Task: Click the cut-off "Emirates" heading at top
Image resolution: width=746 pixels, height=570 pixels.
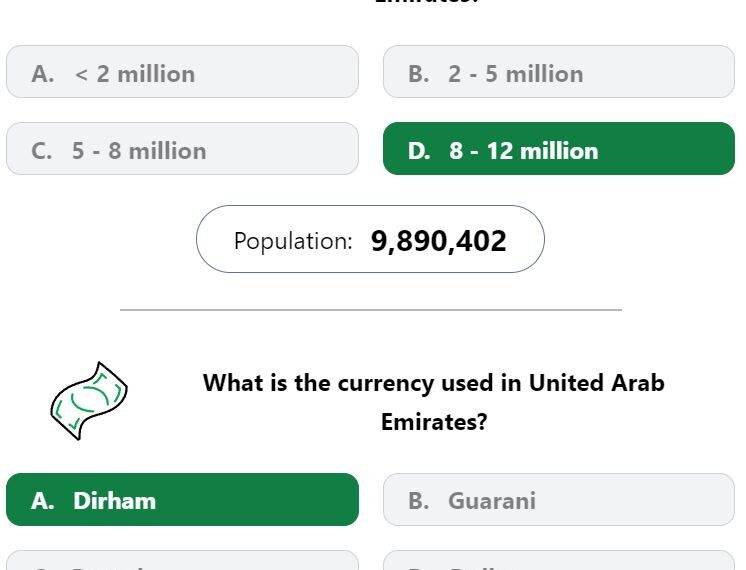Action: coord(427,2)
